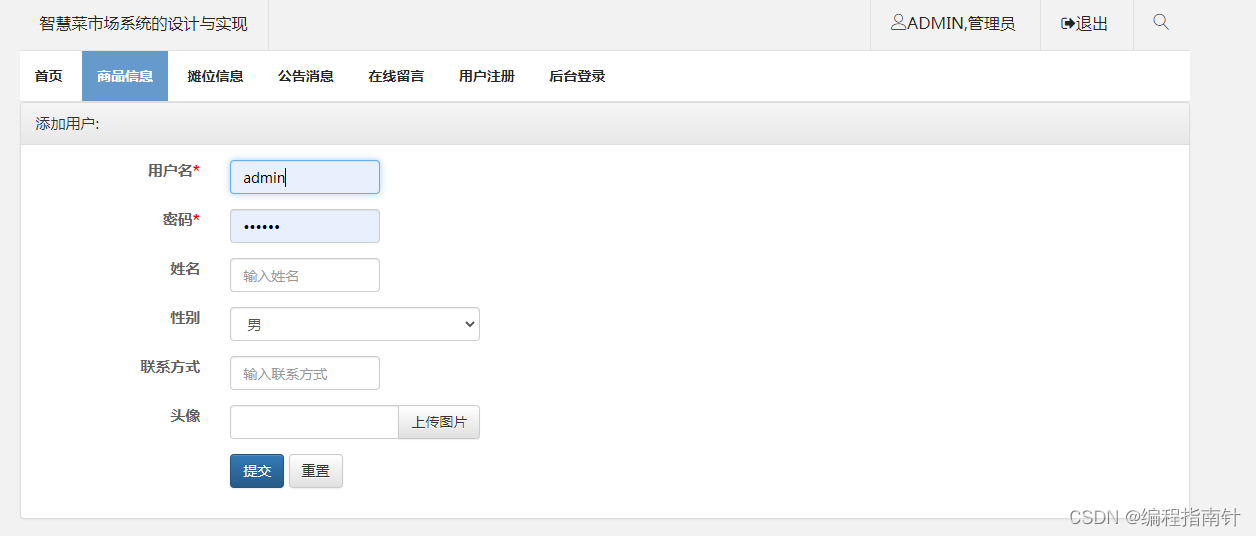Click the 联系方式 field label
This screenshot has height=536, width=1256.
(x=170, y=367)
